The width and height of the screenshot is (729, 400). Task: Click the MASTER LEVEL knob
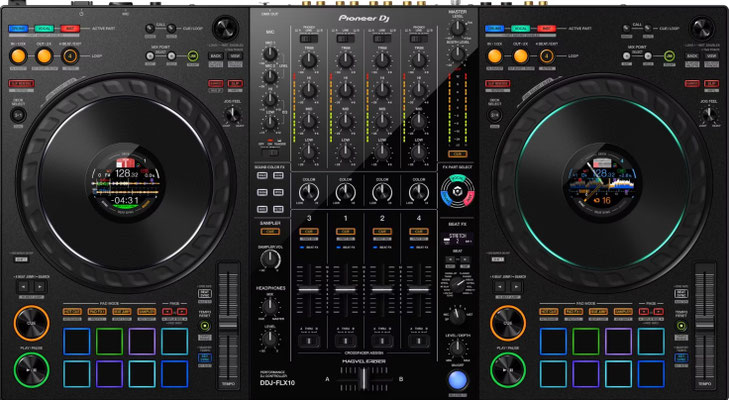pyautogui.click(x=457, y=28)
